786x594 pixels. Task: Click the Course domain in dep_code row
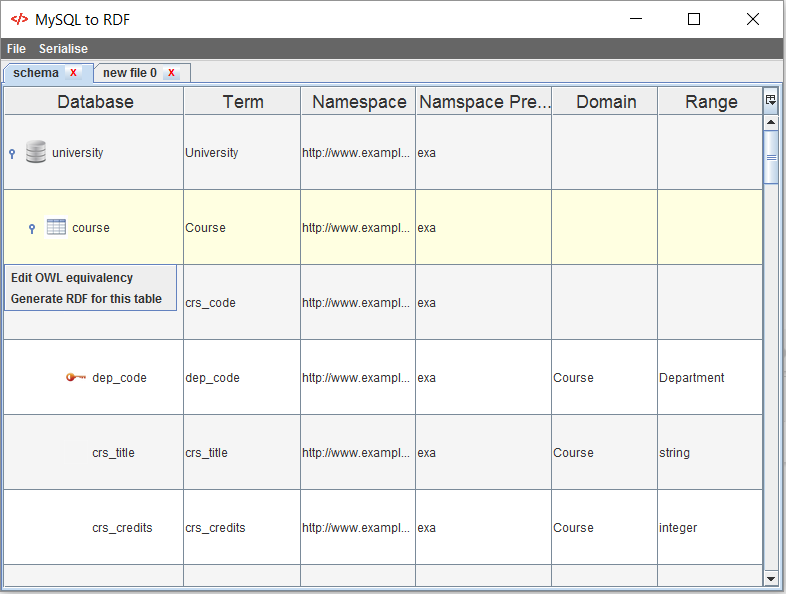coord(605,377)
